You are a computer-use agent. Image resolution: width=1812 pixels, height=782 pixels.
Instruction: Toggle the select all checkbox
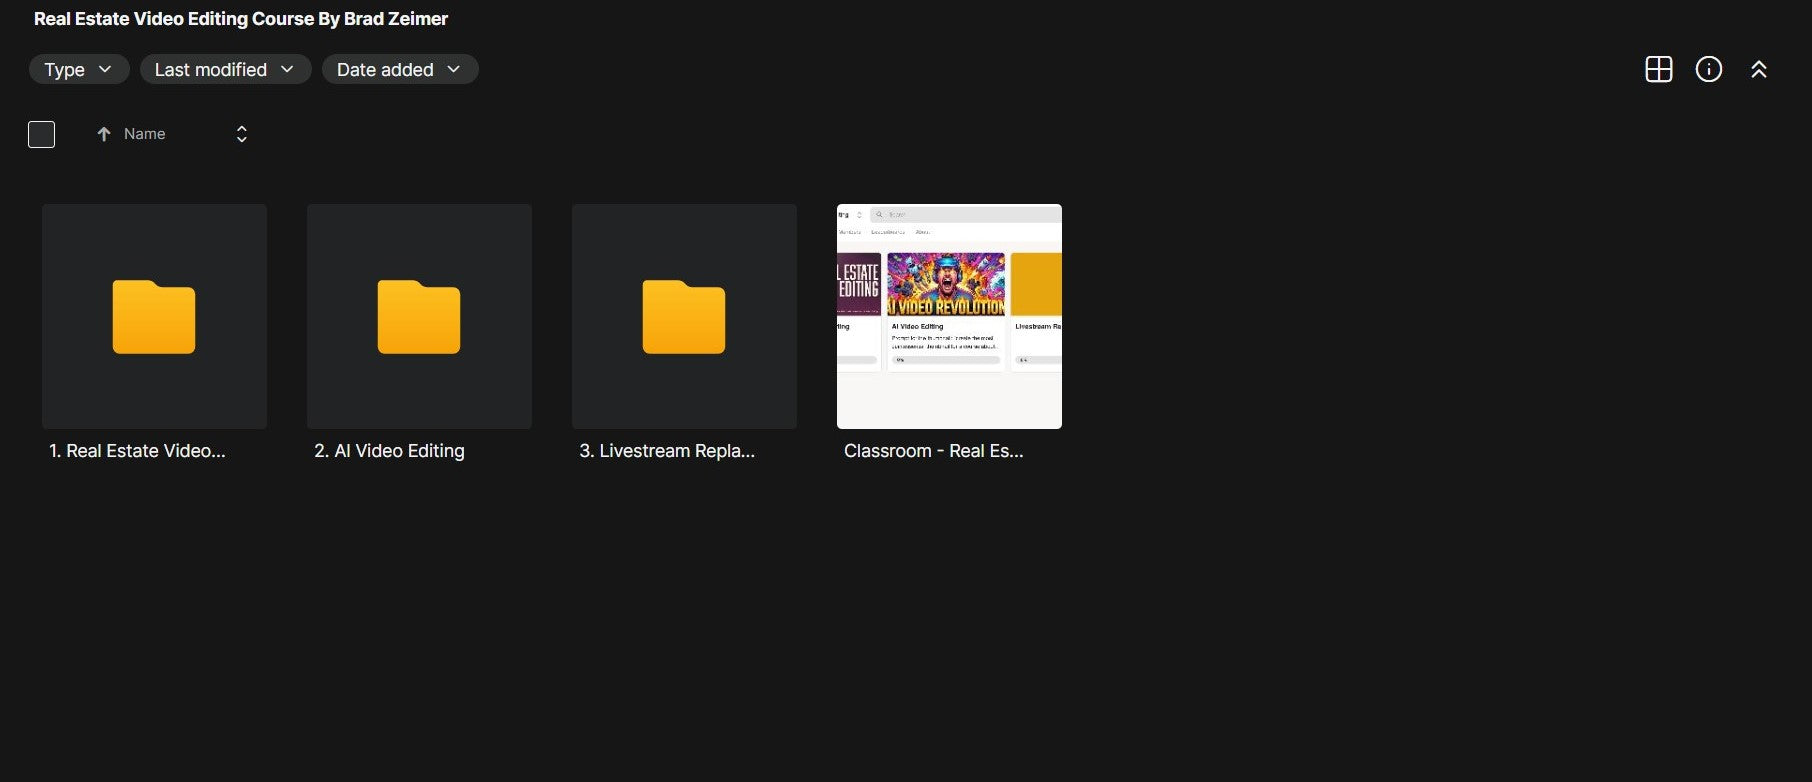click(42, 134)
